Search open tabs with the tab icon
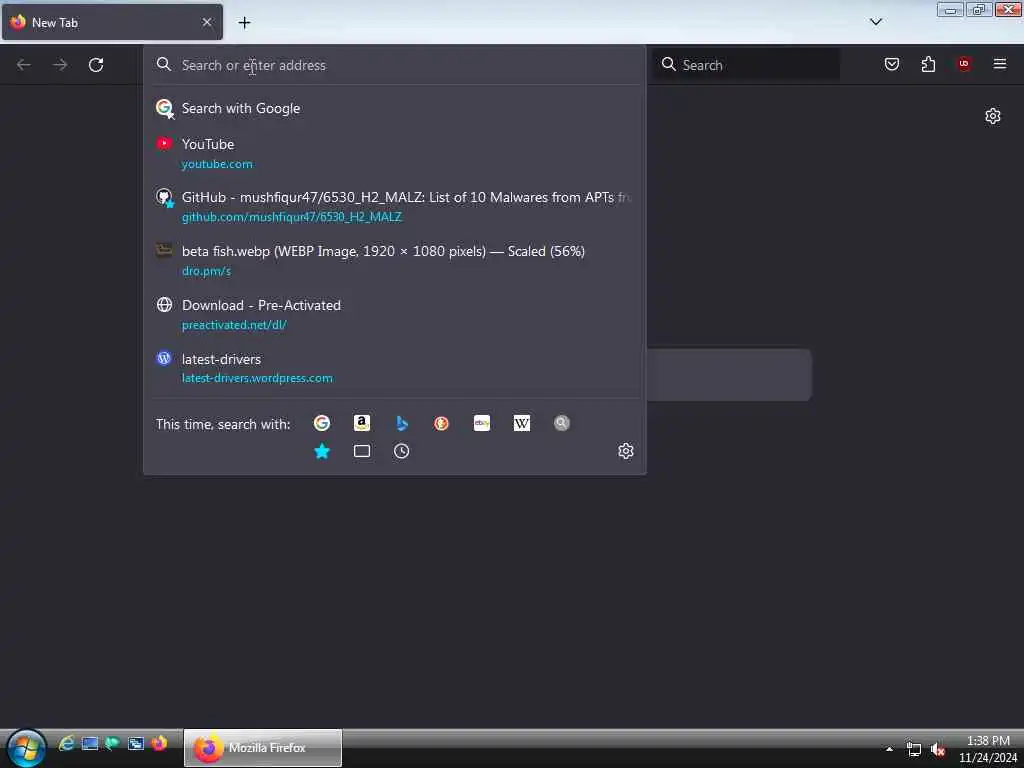 click(362, 451)
